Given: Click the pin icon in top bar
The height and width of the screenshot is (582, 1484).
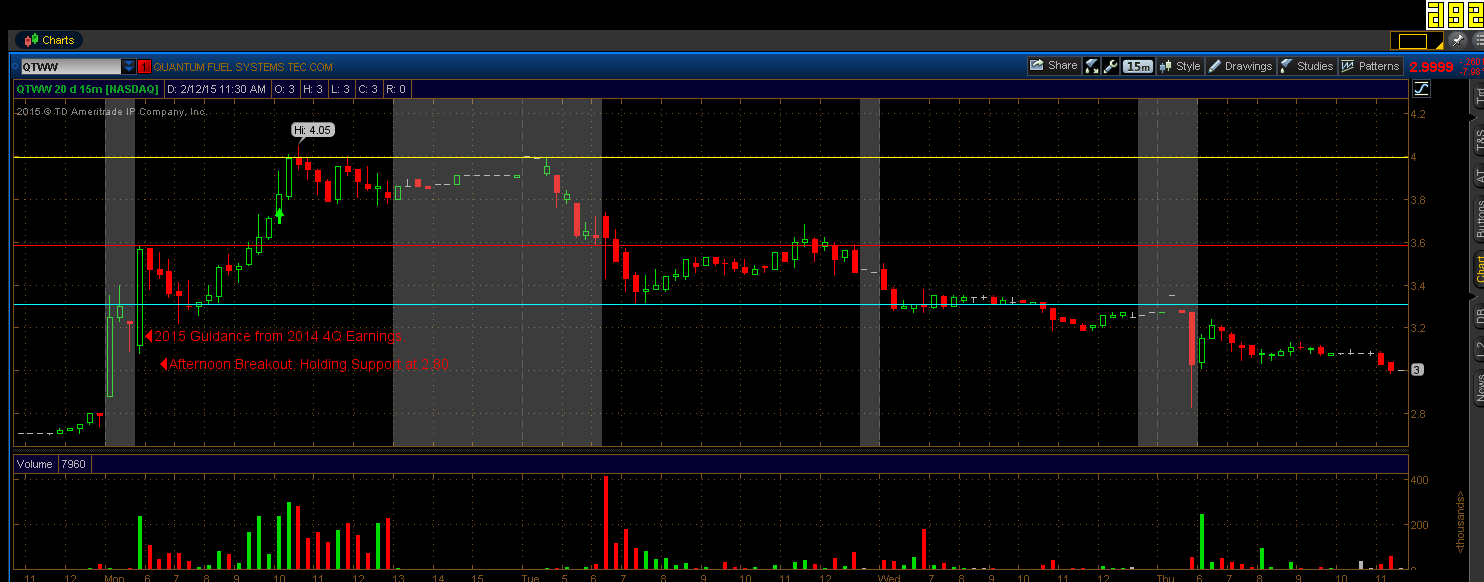Looking at the screenshot, I should click(x=1458, y=40).
